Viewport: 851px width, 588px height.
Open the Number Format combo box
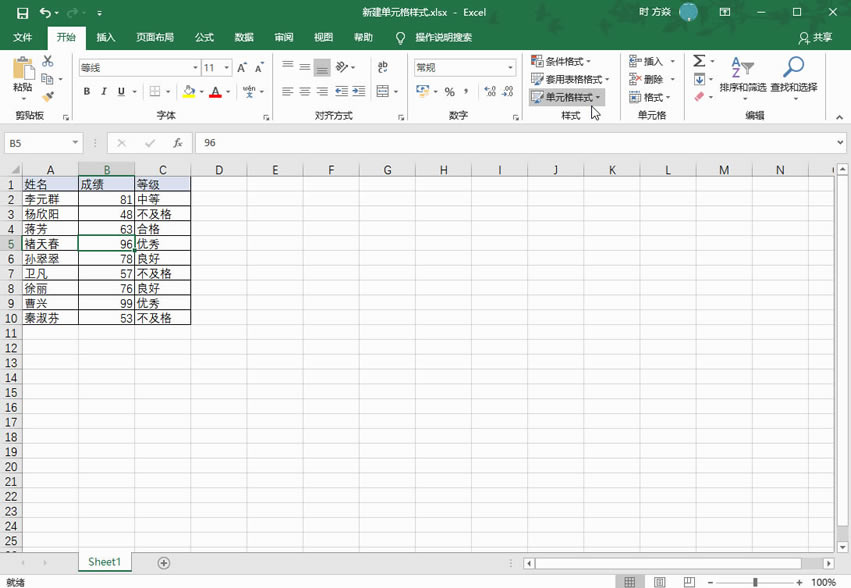[465, 66]
